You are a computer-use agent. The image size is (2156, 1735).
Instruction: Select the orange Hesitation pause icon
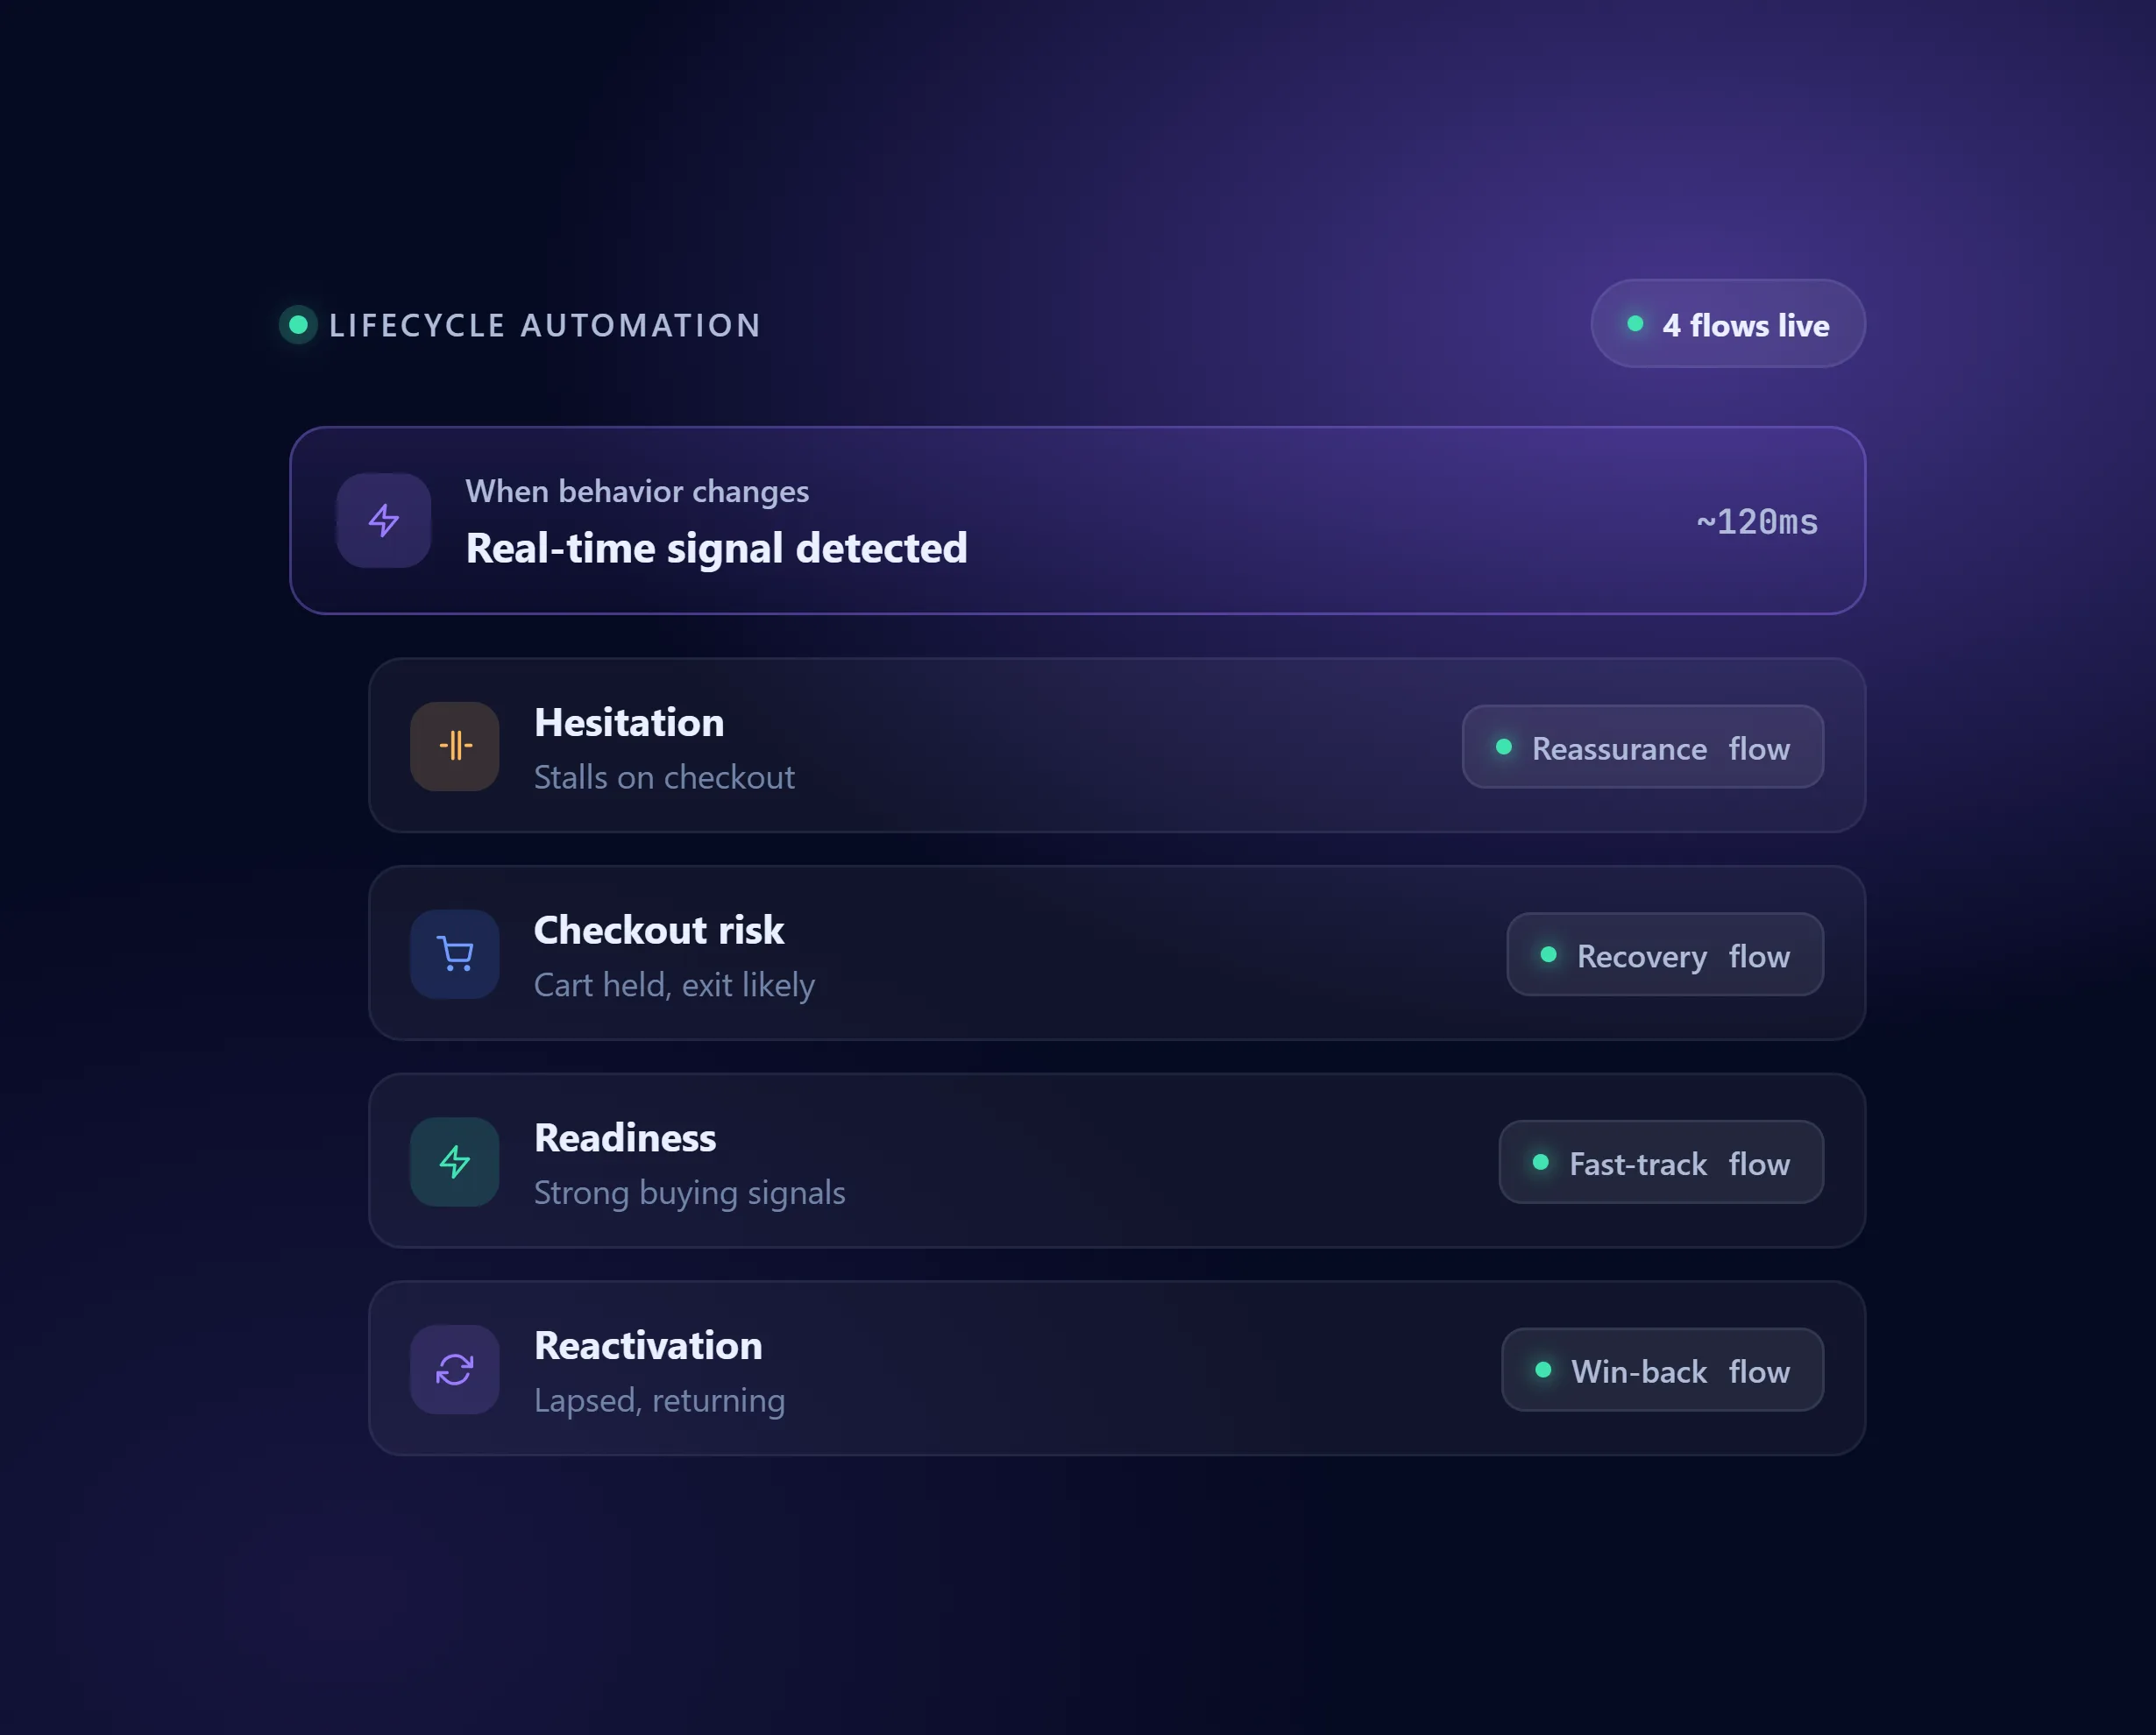455,746
